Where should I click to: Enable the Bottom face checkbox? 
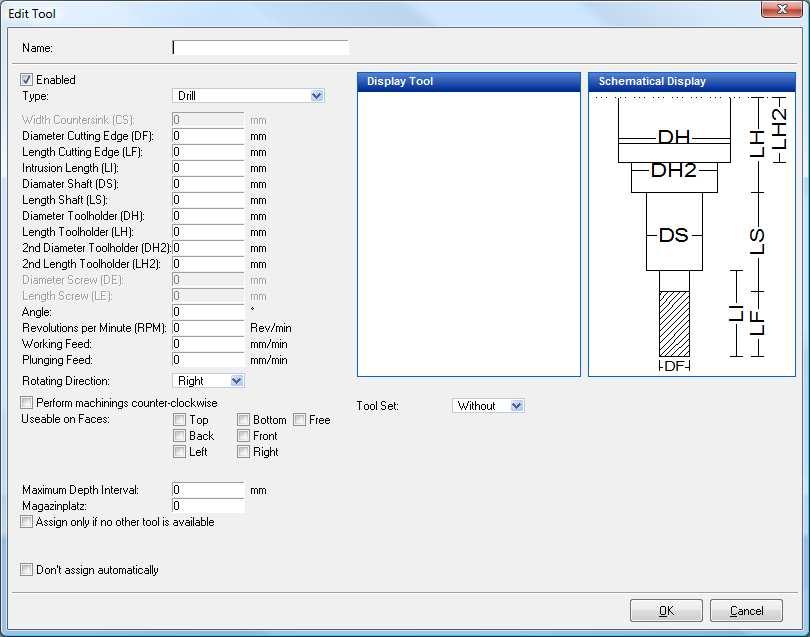[243, 420]
